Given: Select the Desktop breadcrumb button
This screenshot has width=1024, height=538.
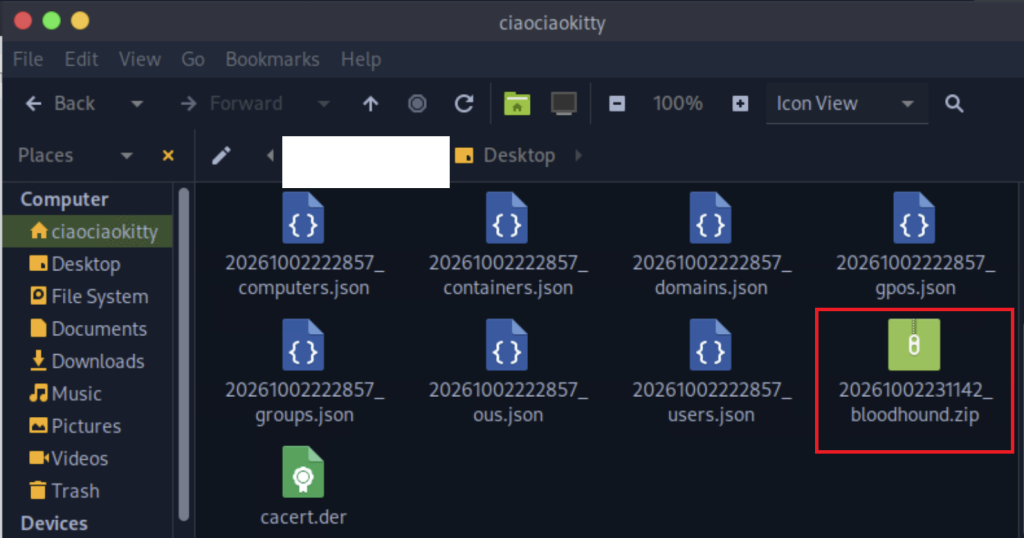Looking at the screenshot, I should point(505,155).
